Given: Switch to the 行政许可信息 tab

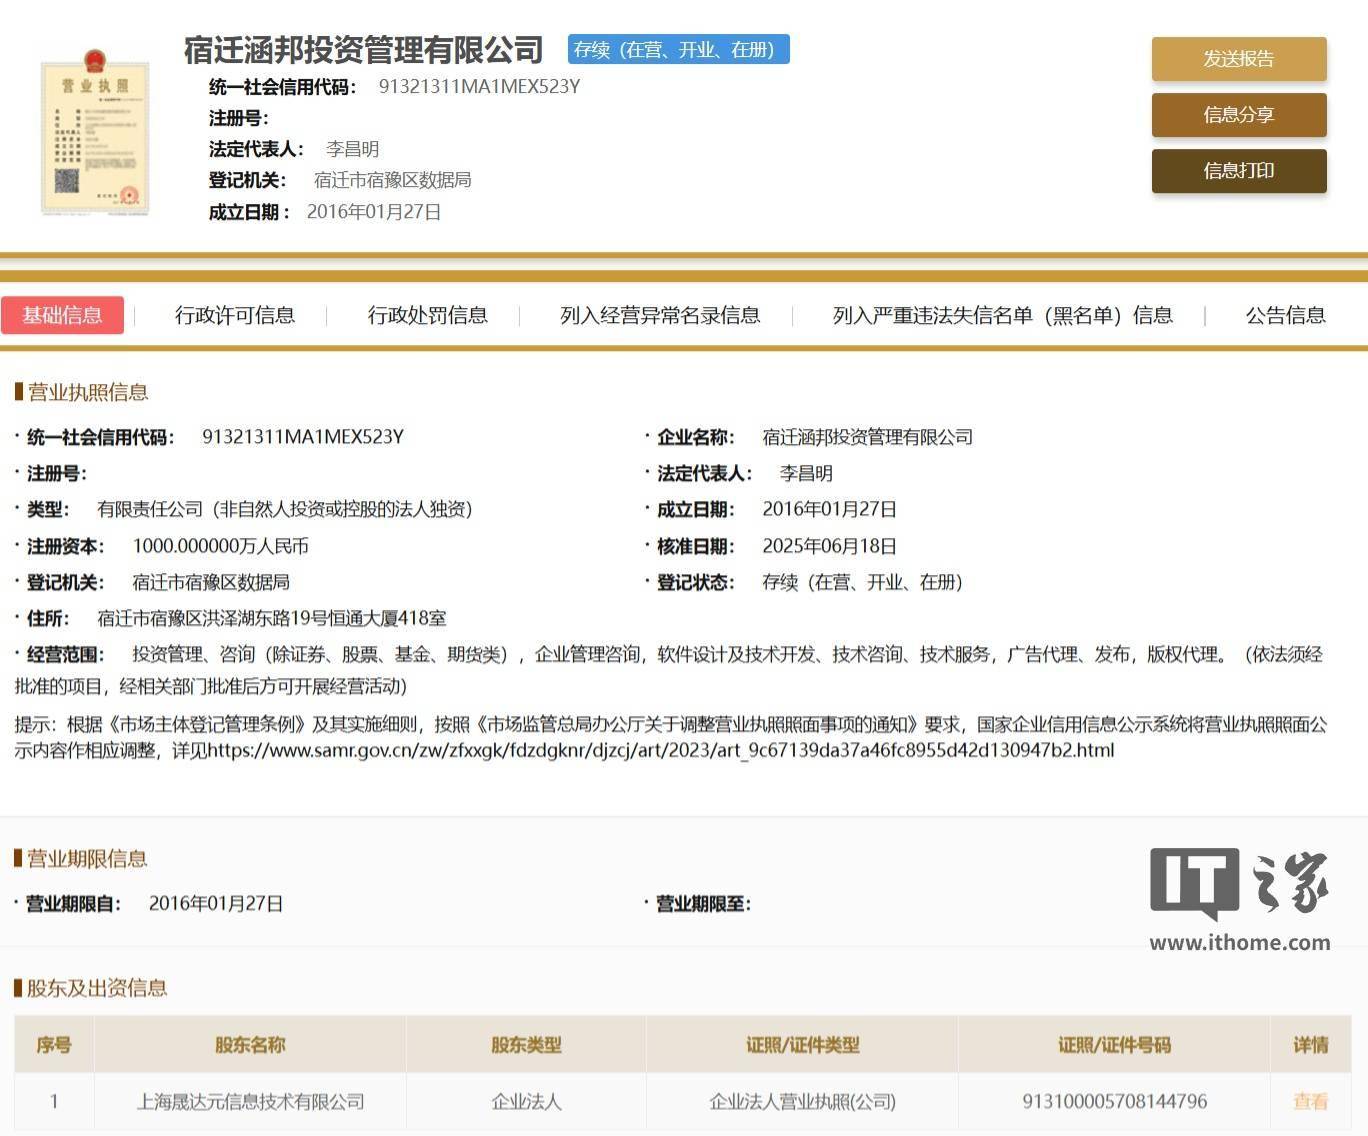Looking at the screenshot, I should pyautogui.click(x=235, y=315).
